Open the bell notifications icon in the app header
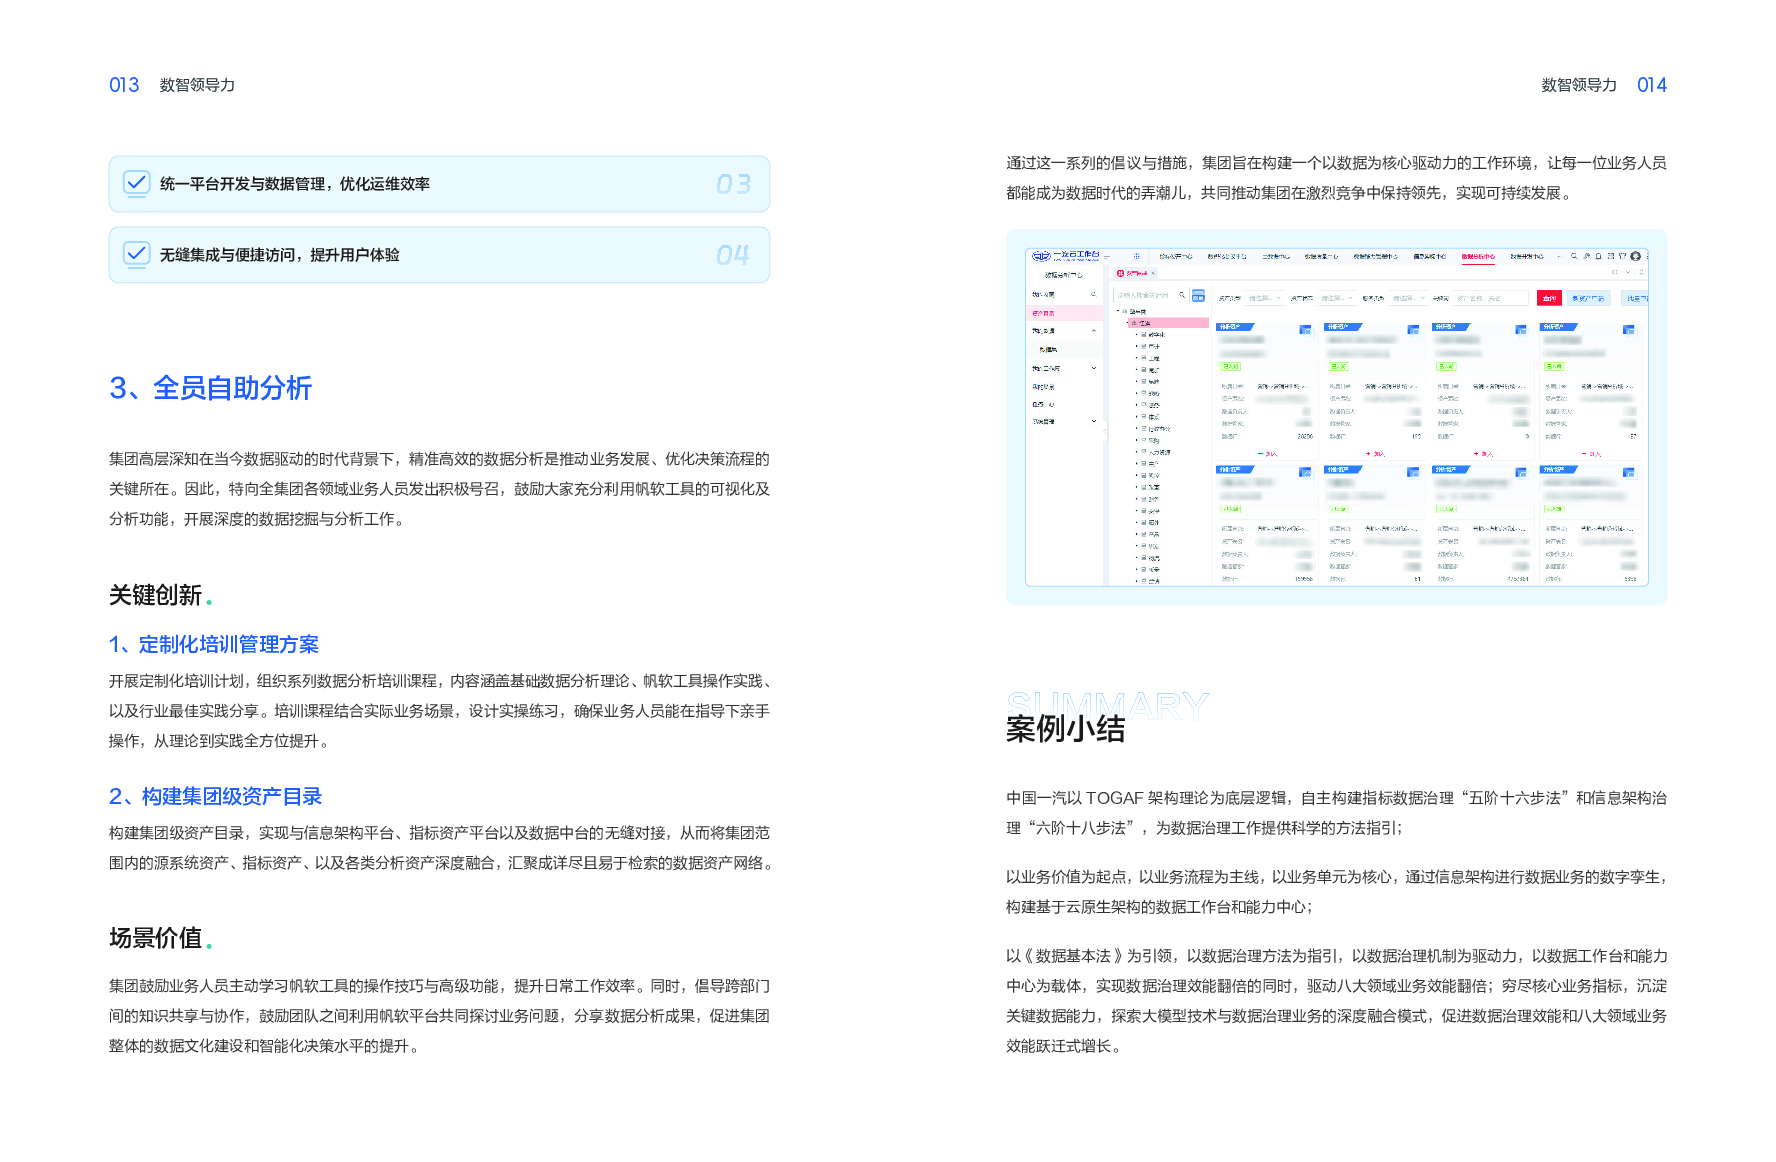Screen dimensions: 1776x1162 click(1598, 256)
